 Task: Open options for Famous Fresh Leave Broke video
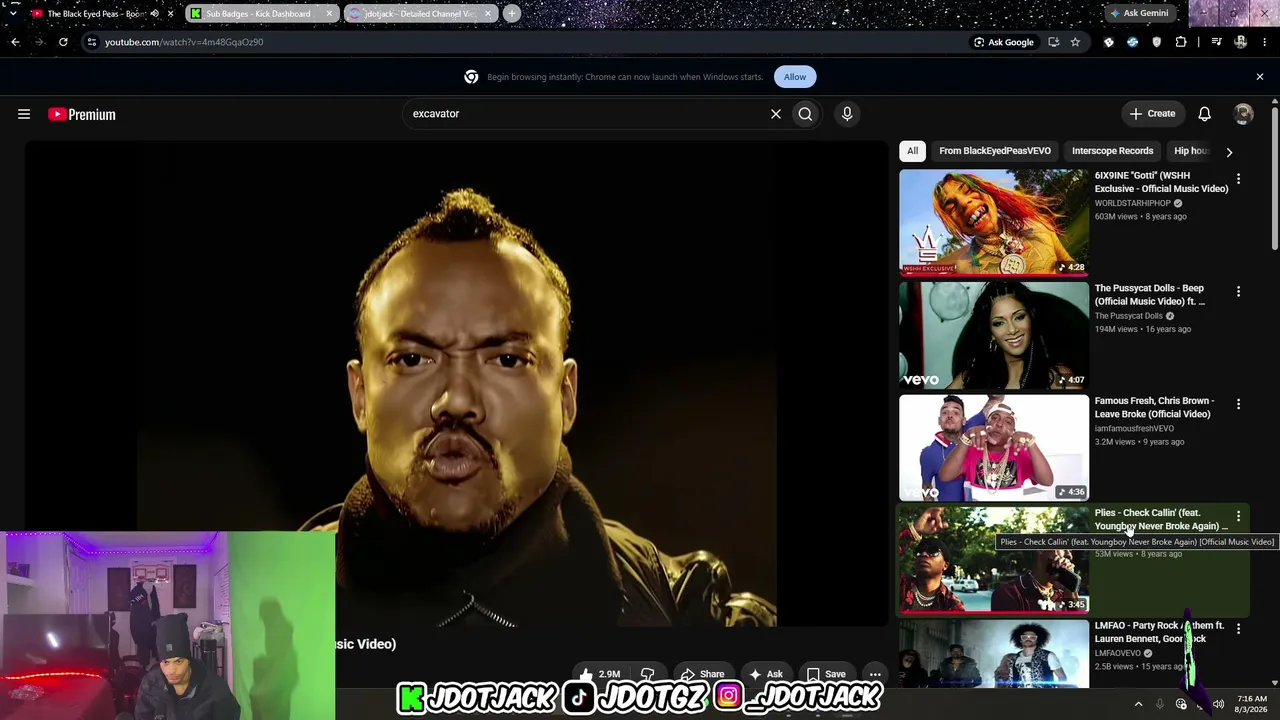point(1238,404)
